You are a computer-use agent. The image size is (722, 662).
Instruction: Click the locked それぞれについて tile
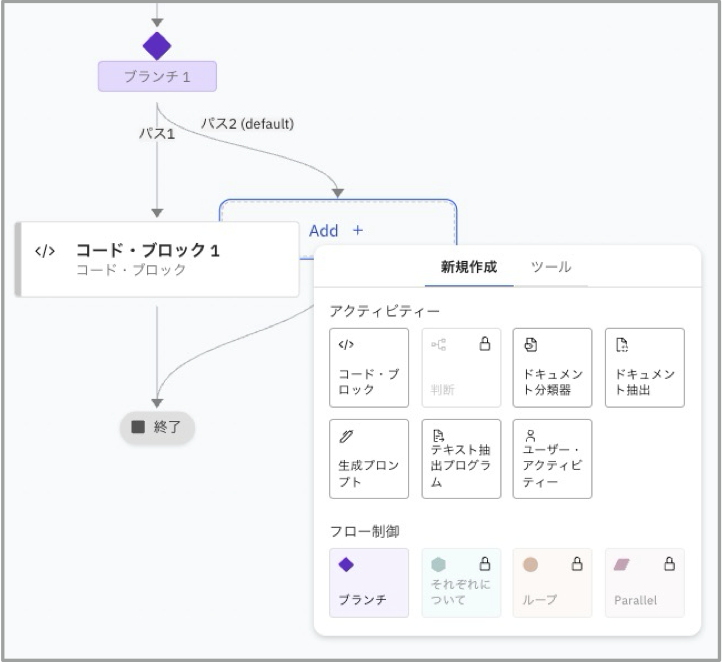pyautogui.click(x=461, y=583)
